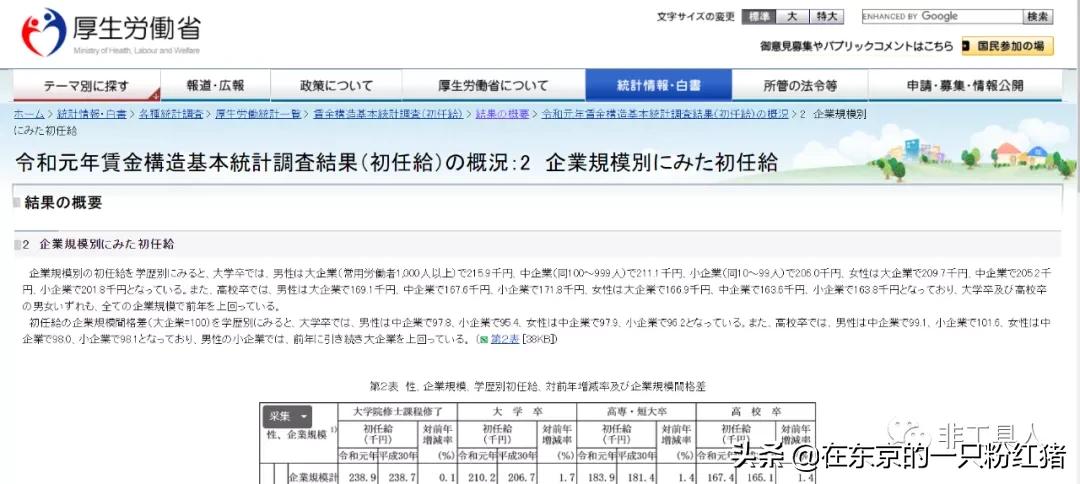Image resolution: width=1080 pixels, height=484 pixels.
Task: Open the 報道・広報 tab
Action: [x=215, y=86]
